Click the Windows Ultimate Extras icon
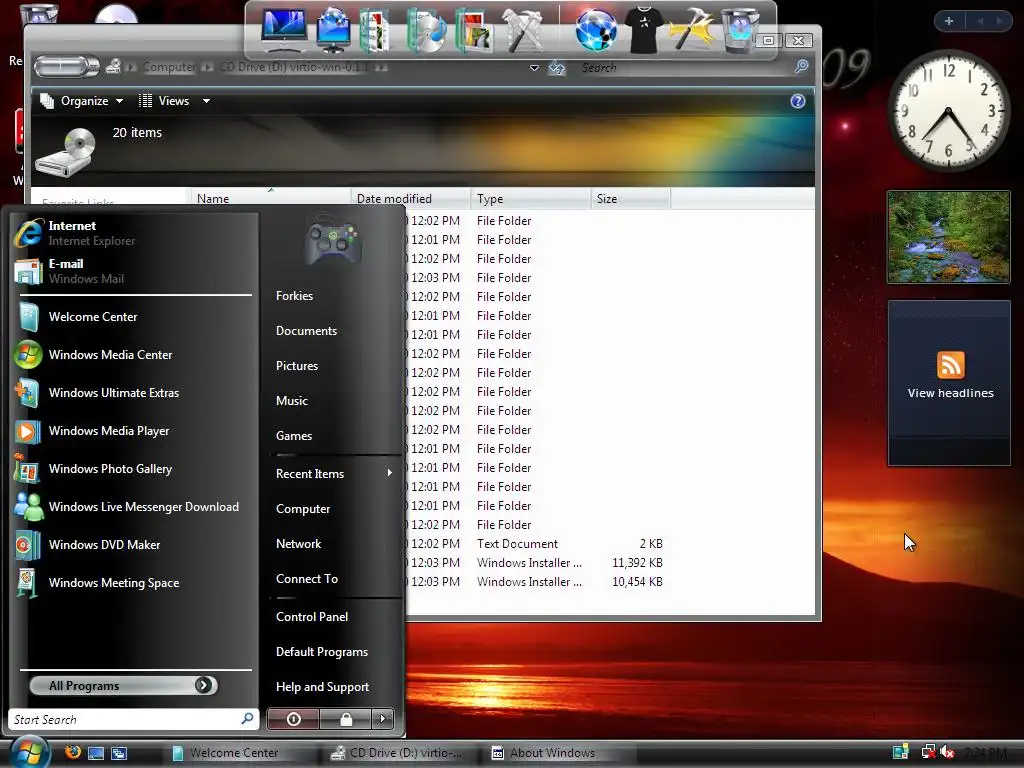 coord(28,392)
